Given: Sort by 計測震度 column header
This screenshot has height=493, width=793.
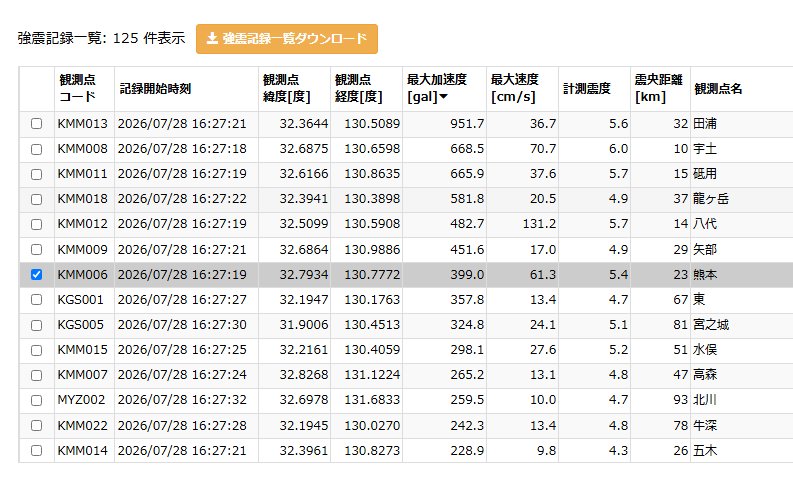Looking at the screenshot, I should 594,88.
